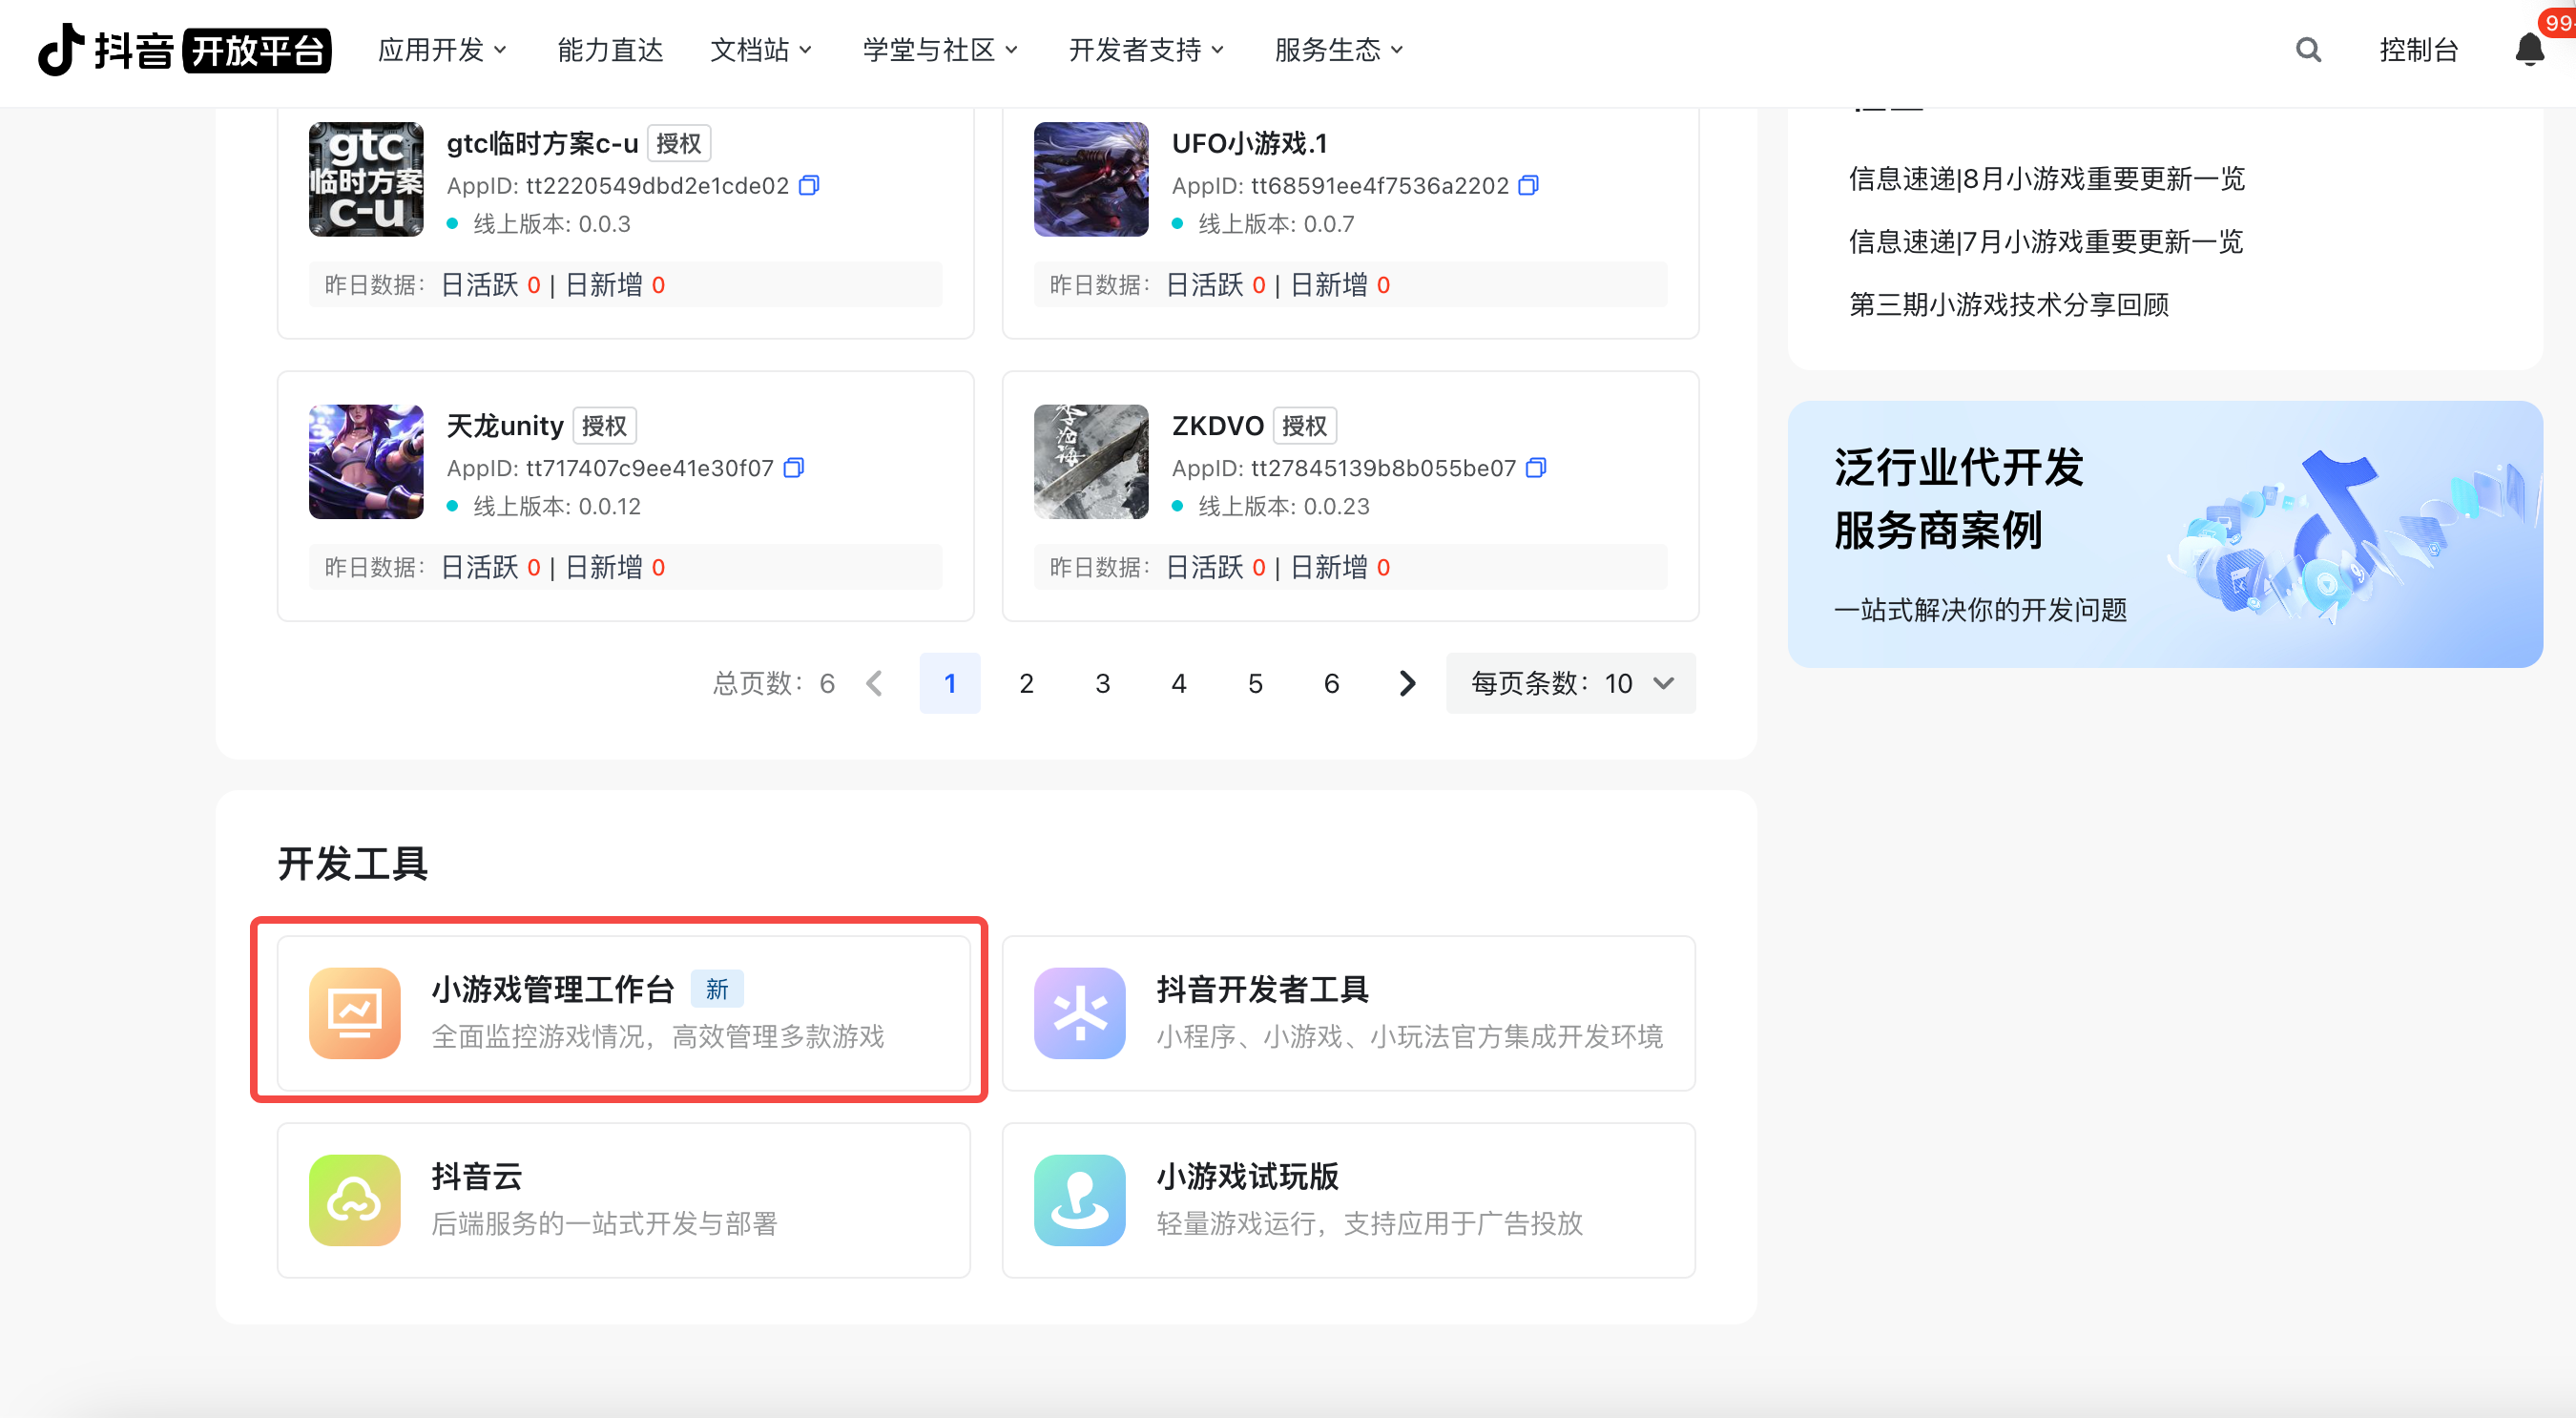Image resolution: width=2576 pixels, height=1418 pixels.
Task: Copy the ZKDVO AppID
Action: click(x=1536, y=468)
